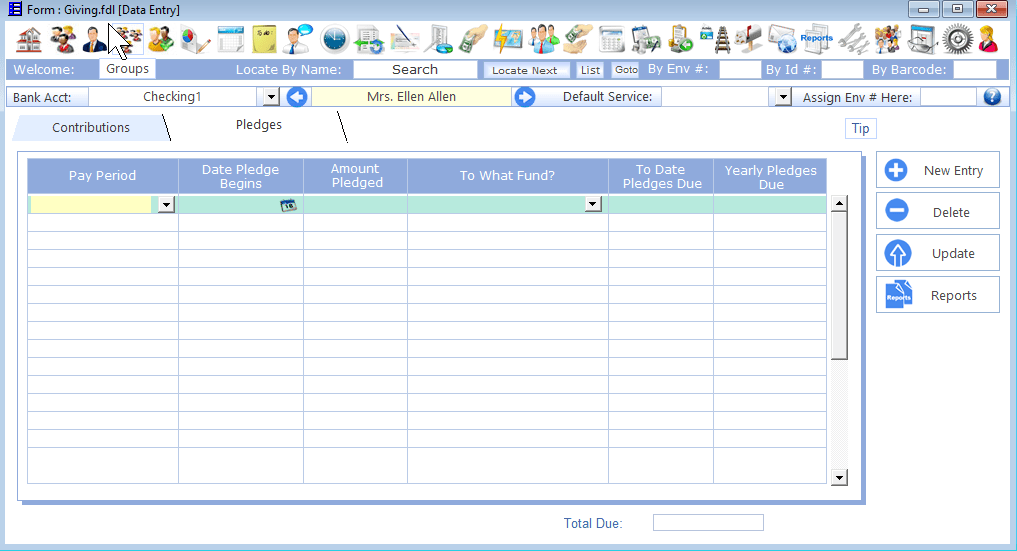Go to next person with right arrow
Viewport: 1017px width, 551px height.
click(x=525, y=97)
